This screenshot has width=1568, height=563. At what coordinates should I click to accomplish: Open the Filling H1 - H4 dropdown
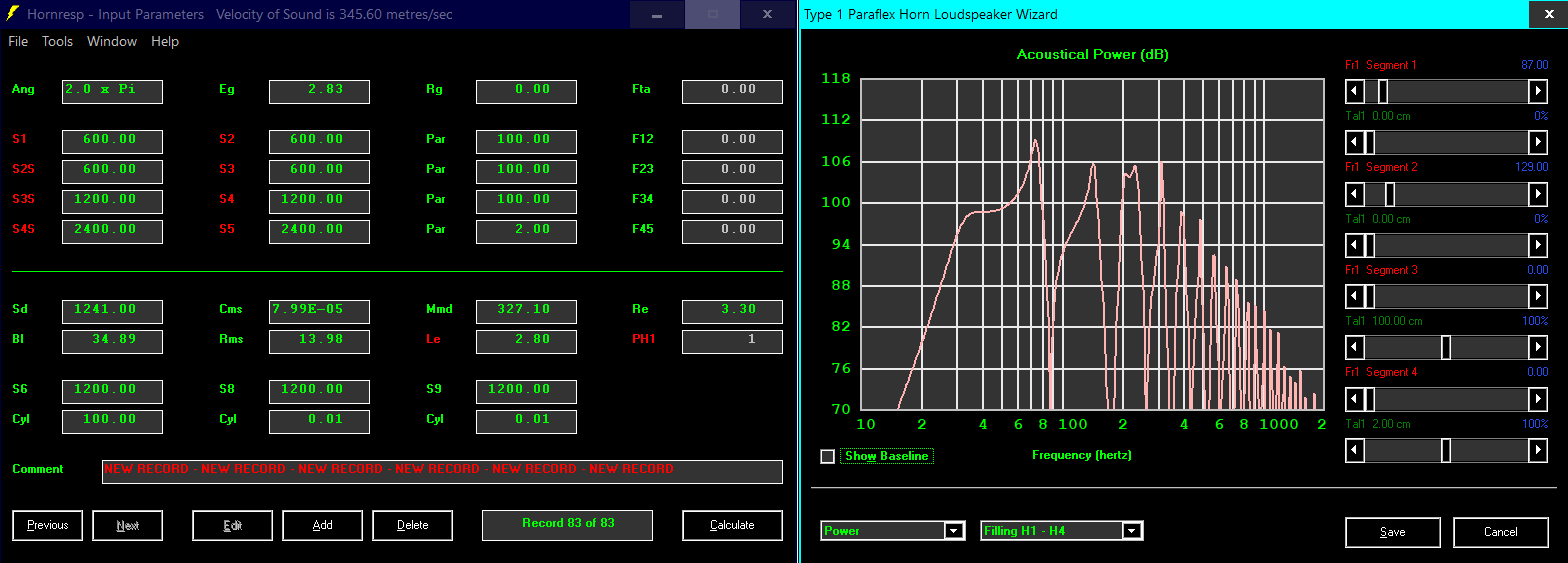click(x=1132, y=531)
